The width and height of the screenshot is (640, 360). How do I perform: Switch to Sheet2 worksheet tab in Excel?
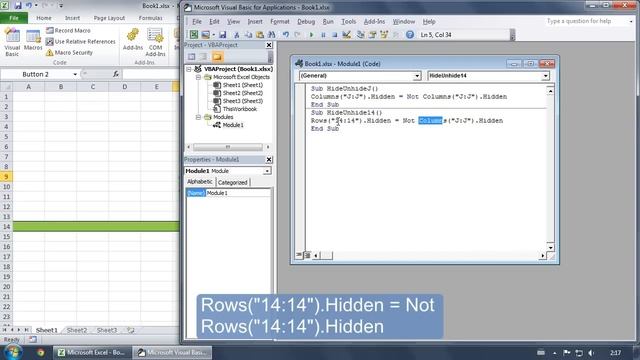coord(77,330)
